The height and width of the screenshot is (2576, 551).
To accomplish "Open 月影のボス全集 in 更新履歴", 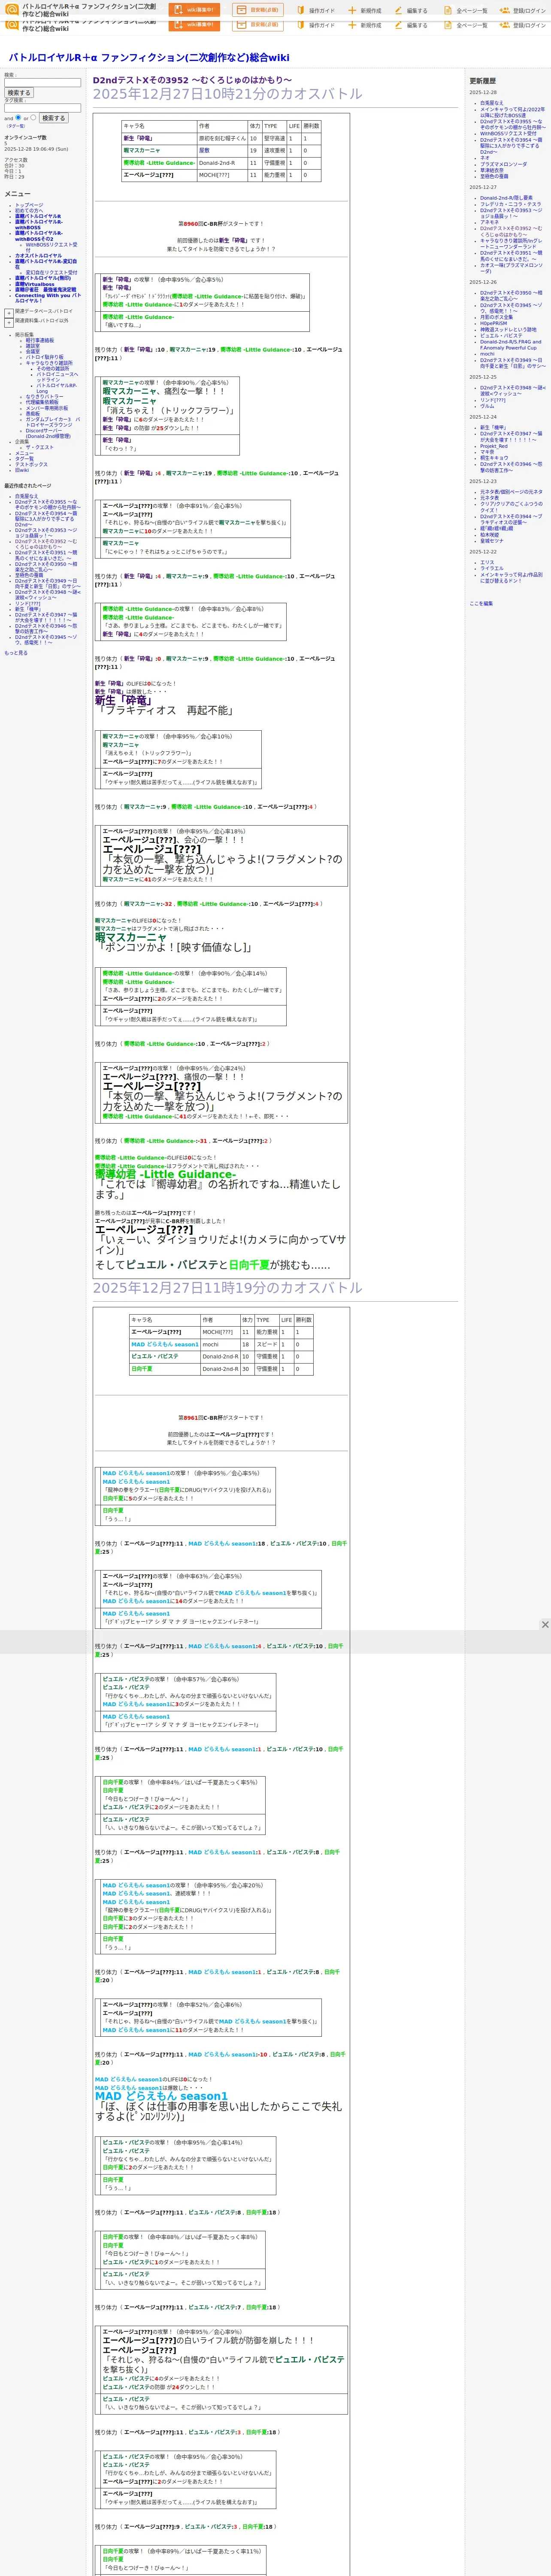I will [x=496, y=317].
